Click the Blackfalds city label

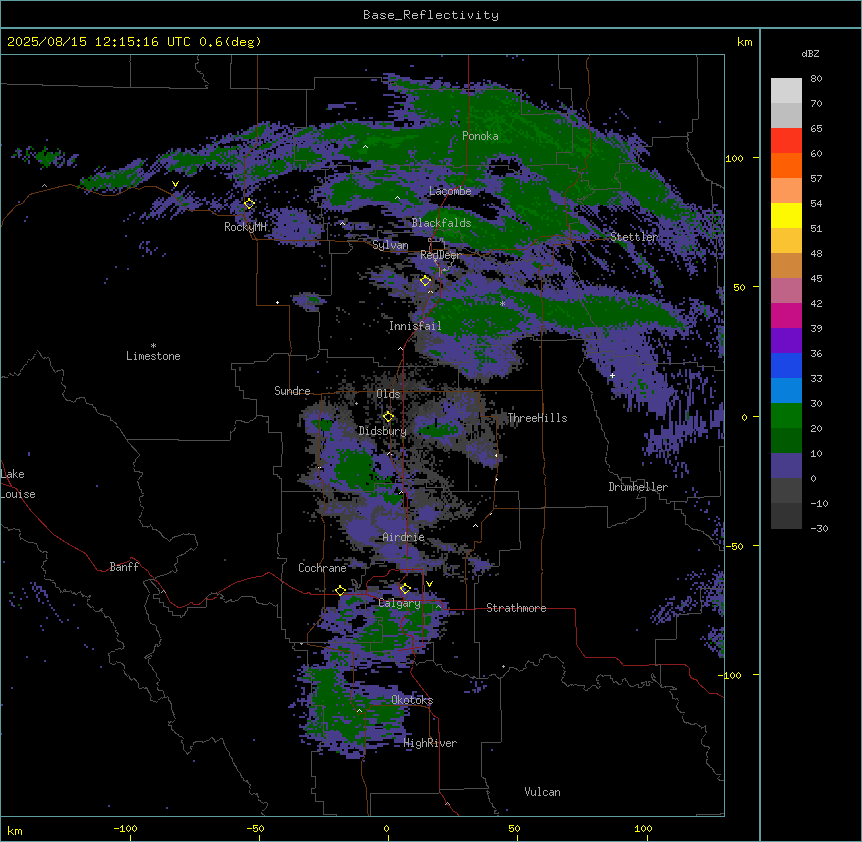pos(441,223)
